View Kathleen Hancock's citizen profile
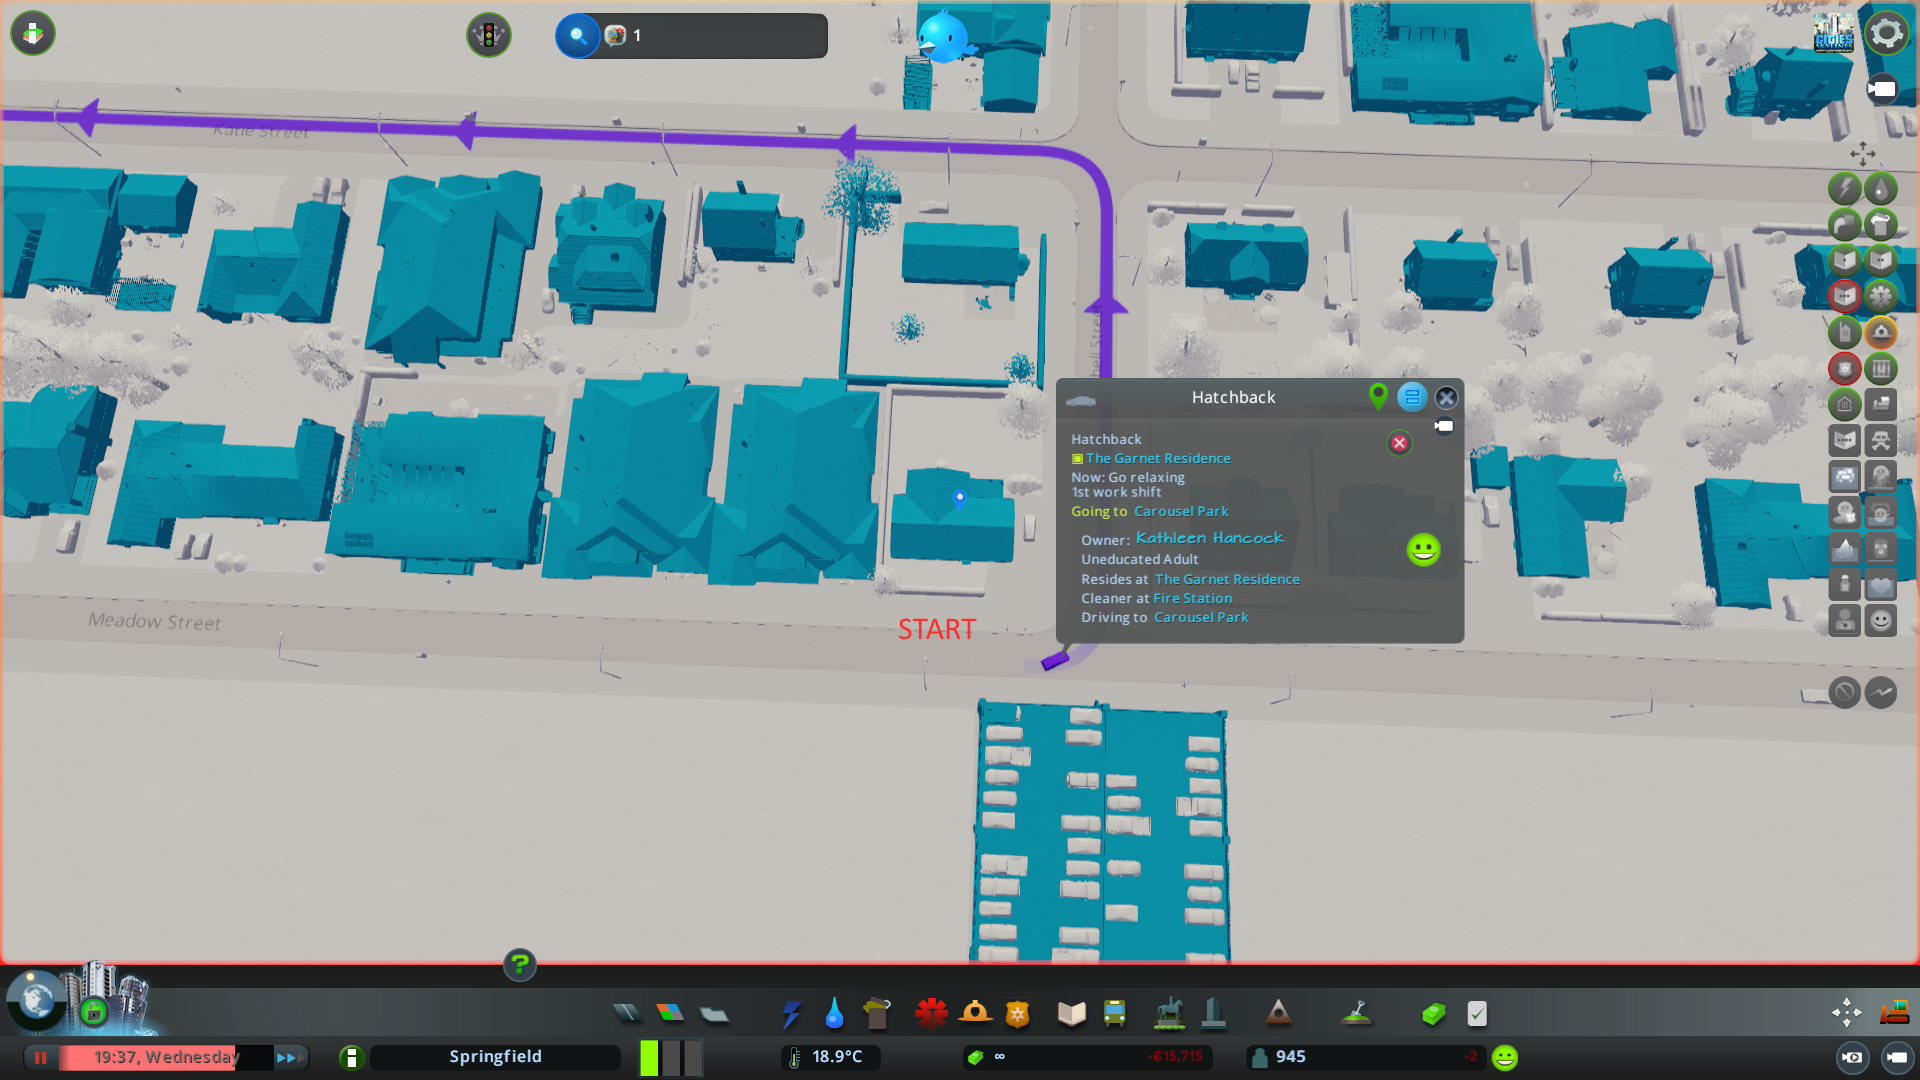Screen dimensions: 1920x1080 [x=1210, y=538]
